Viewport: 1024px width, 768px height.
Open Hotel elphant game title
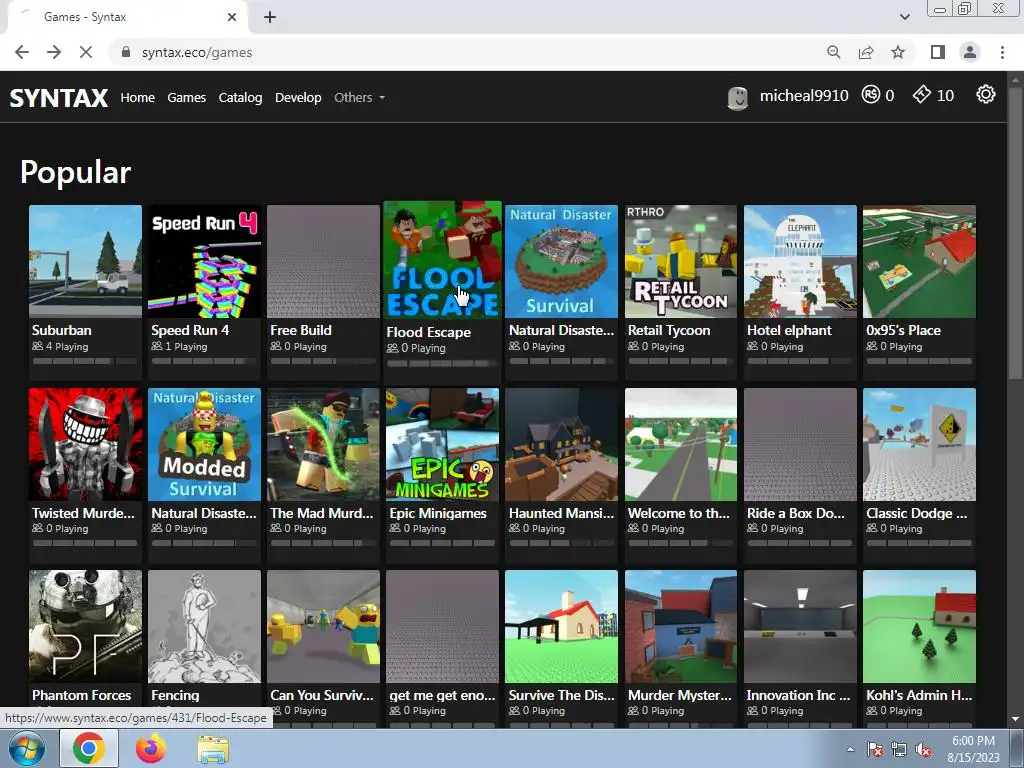point(789,330)
